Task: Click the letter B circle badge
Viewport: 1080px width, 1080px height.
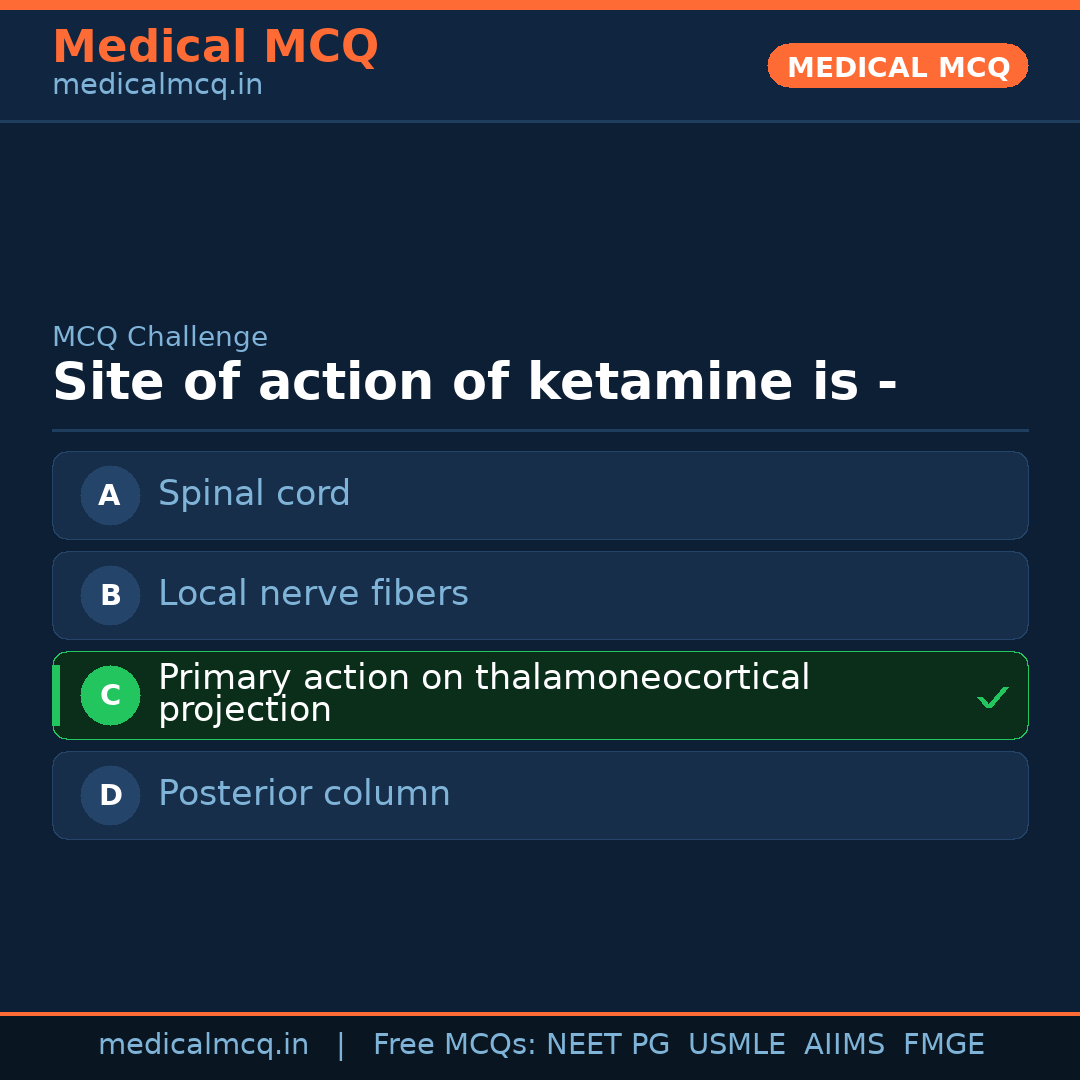Action: pos(110,595)
